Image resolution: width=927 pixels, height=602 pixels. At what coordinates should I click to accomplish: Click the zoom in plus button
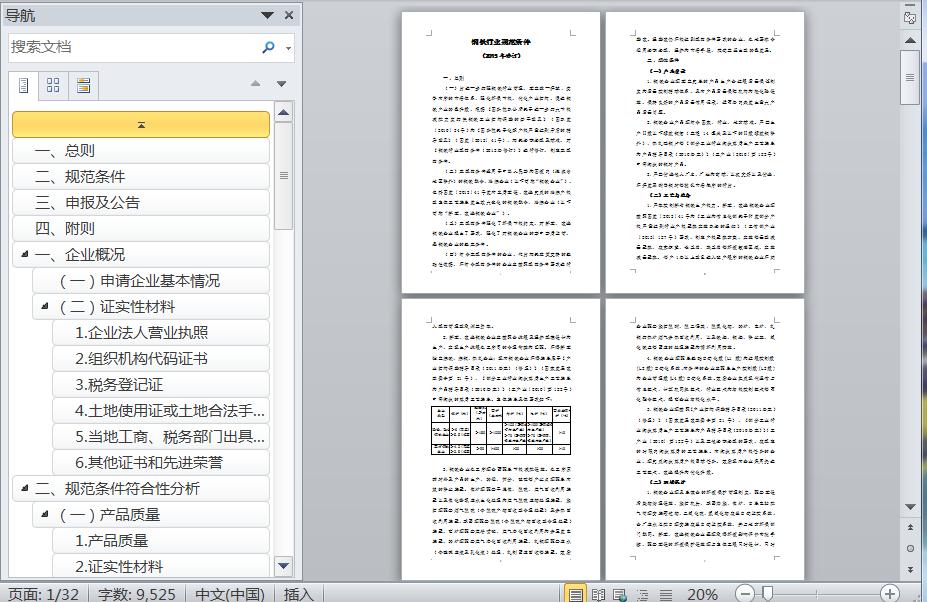pyautogui.click(x=889, y=594)
